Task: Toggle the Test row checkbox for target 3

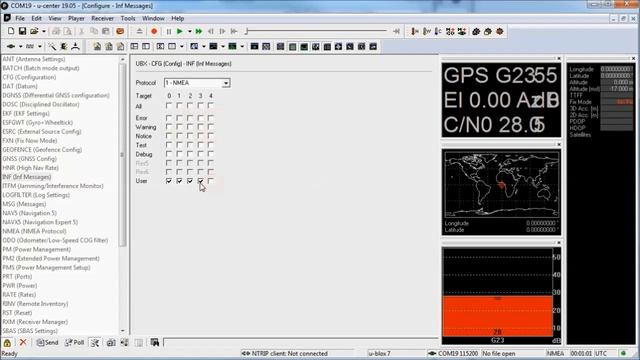Action: click(200, 145)
